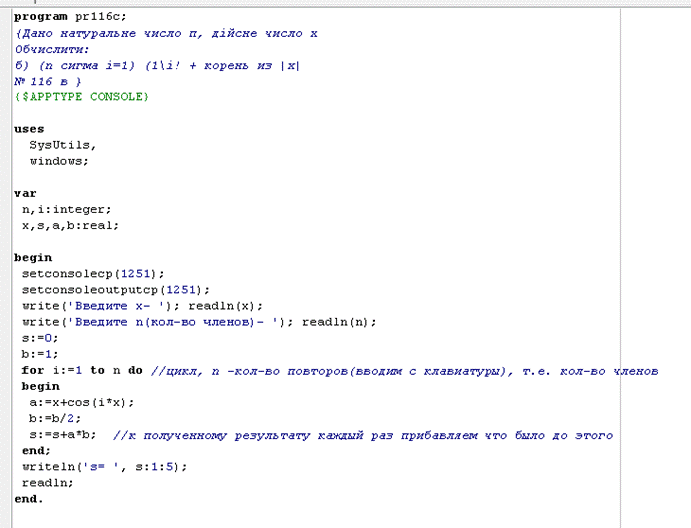Click the 'for i:=1 to n do' statement
Screen dimensions: 691x528
[82, 371]
